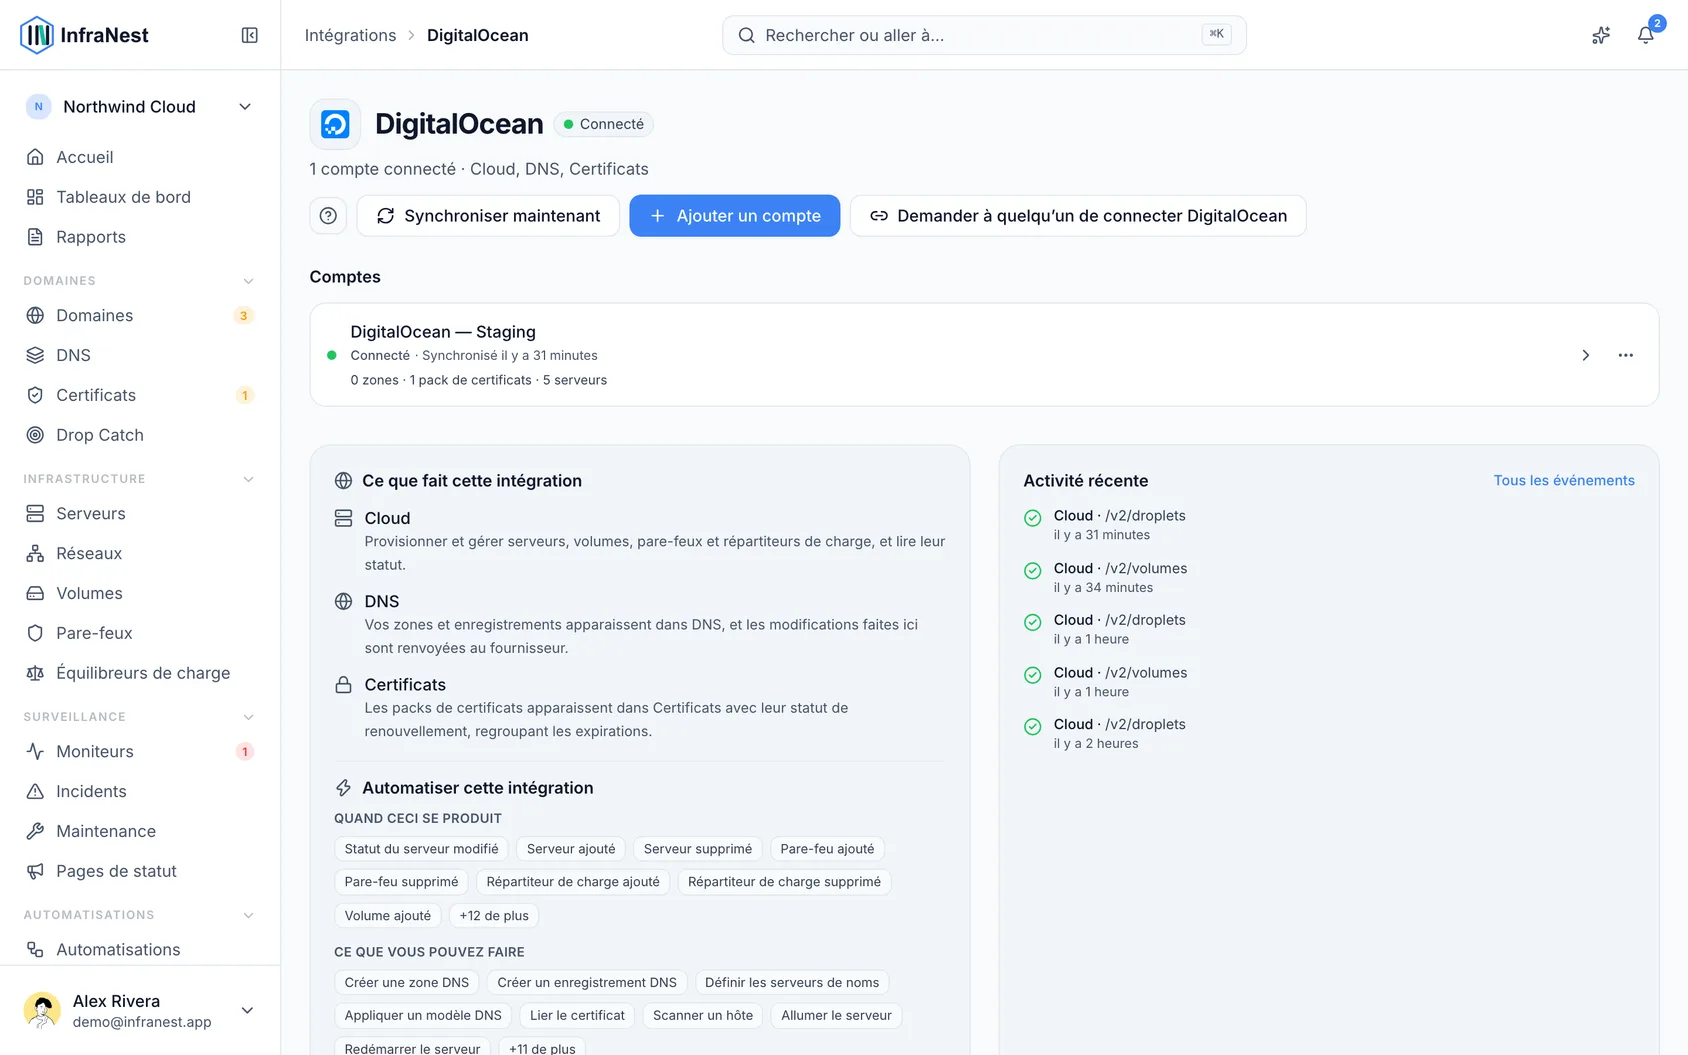
Task: Open Moniteurs page
Action: [x=140, y=751]
